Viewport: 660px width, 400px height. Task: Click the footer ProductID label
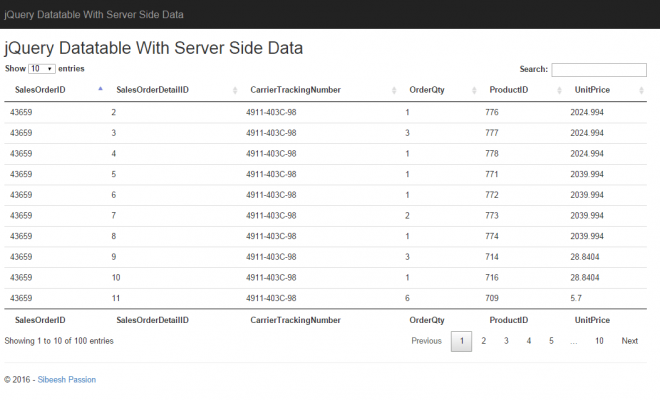(x=508, y=320)
